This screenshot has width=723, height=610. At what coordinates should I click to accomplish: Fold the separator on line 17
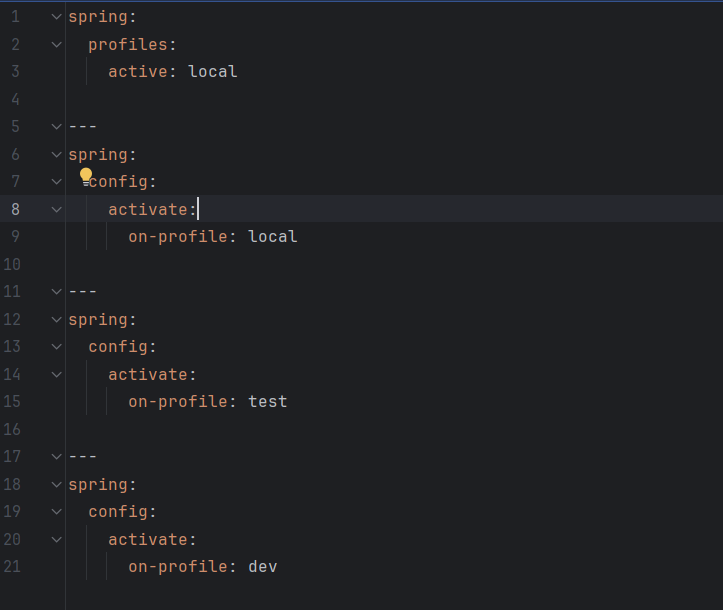pyautogui.click(x=56, y=456)
